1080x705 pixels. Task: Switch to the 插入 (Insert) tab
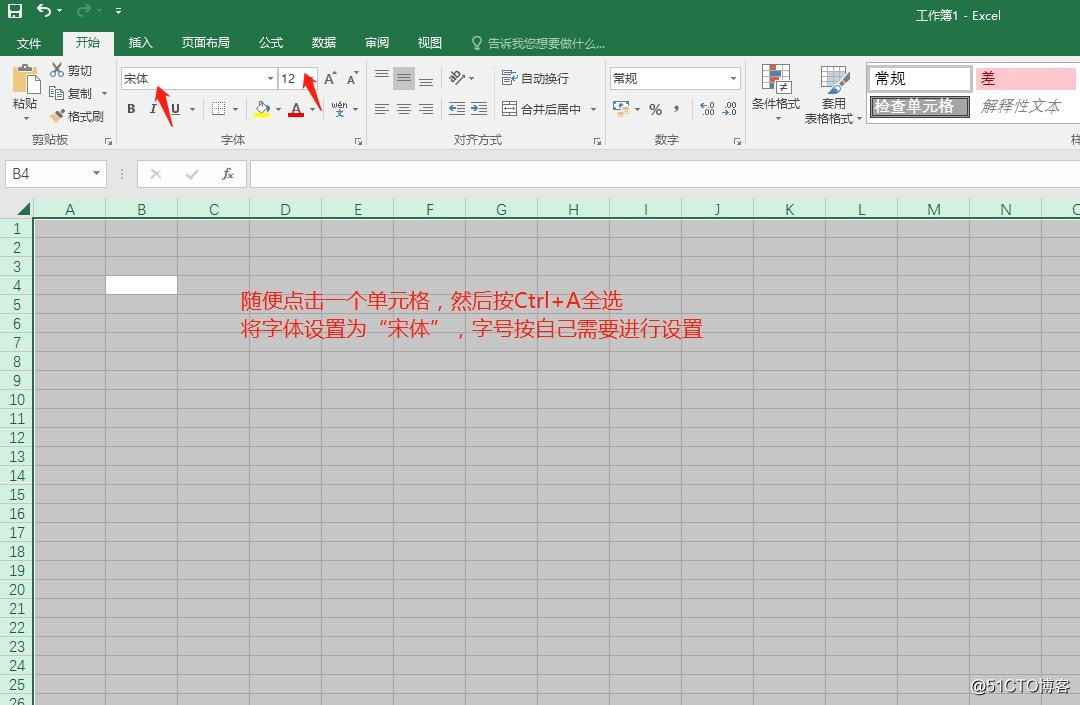coord(141,43)
